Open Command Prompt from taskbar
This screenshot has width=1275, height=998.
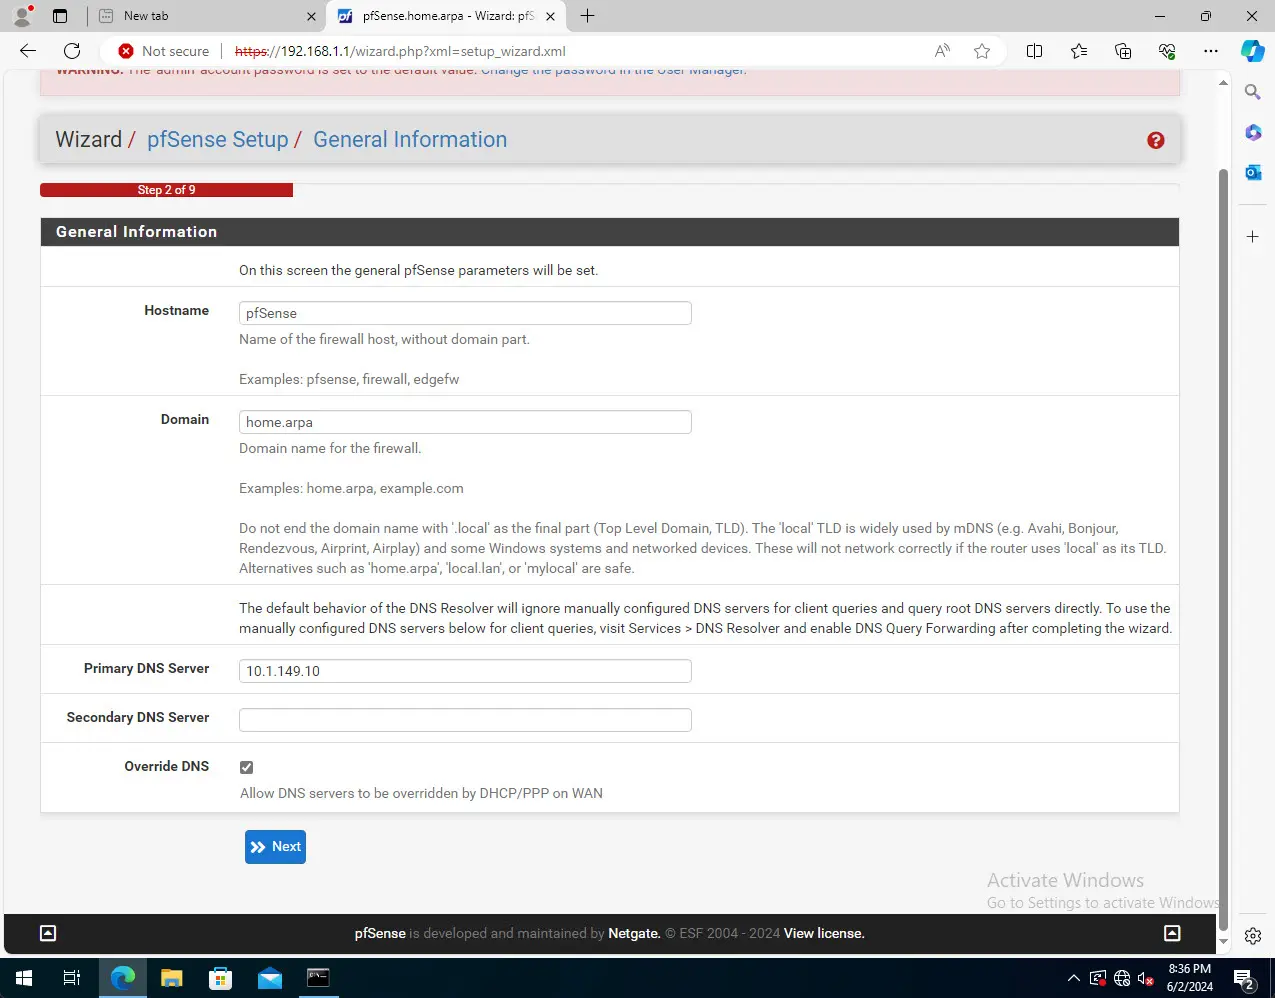click(318, 978)
